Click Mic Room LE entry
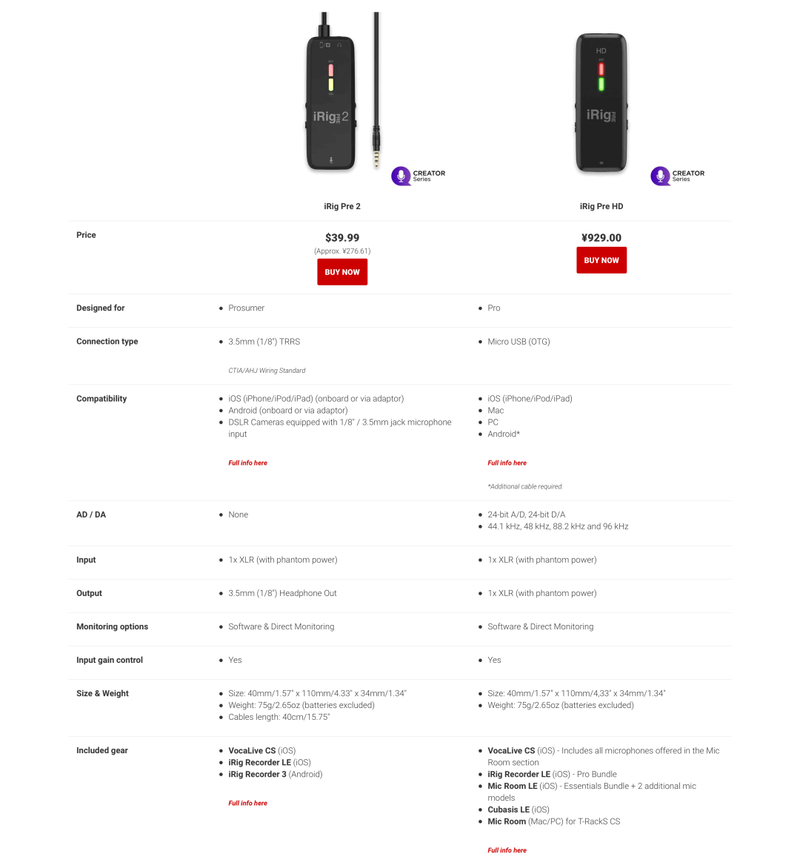The width and height of the screenshot is (800, 857). click(512, 786)
